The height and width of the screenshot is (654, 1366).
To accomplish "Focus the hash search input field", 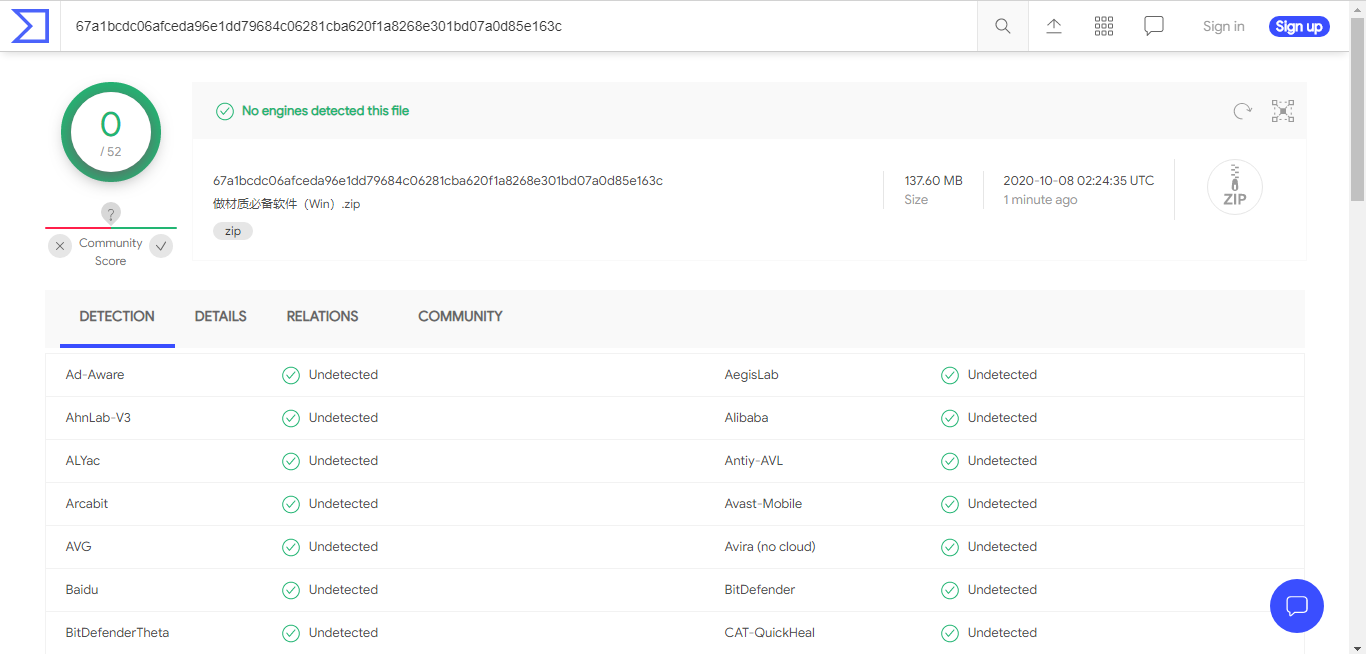I will [x=518, y=26].
